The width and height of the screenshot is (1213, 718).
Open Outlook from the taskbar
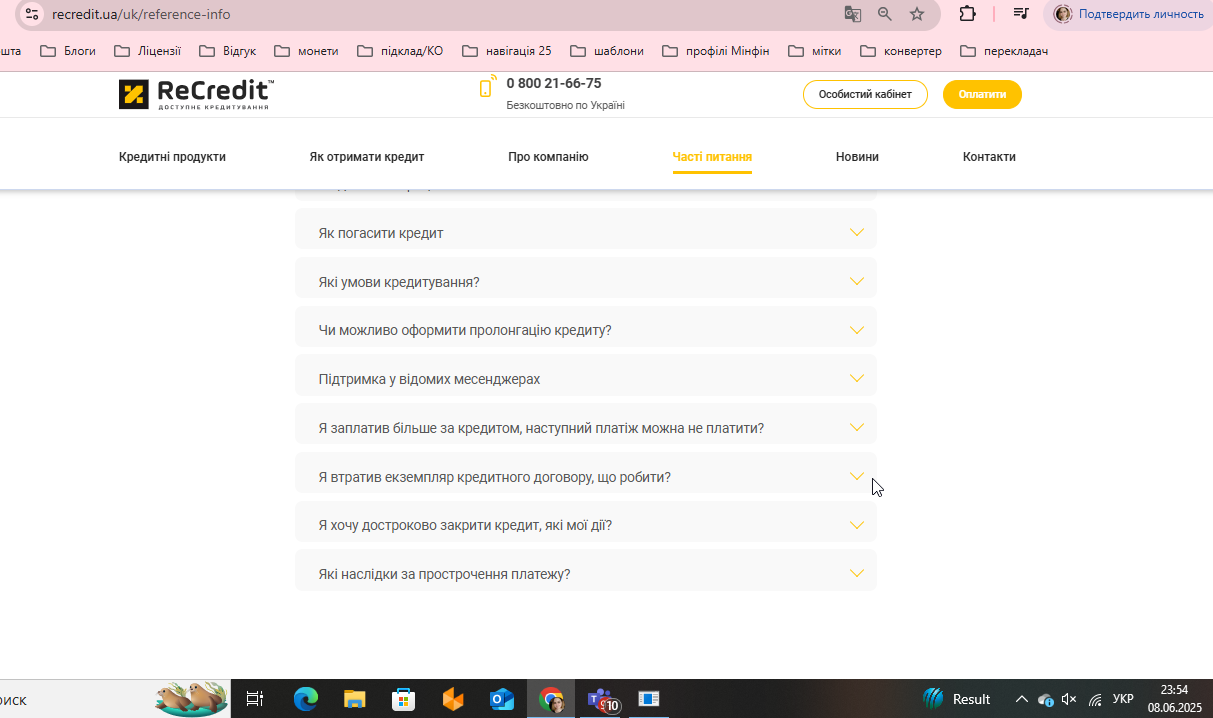tap(501, 699)
